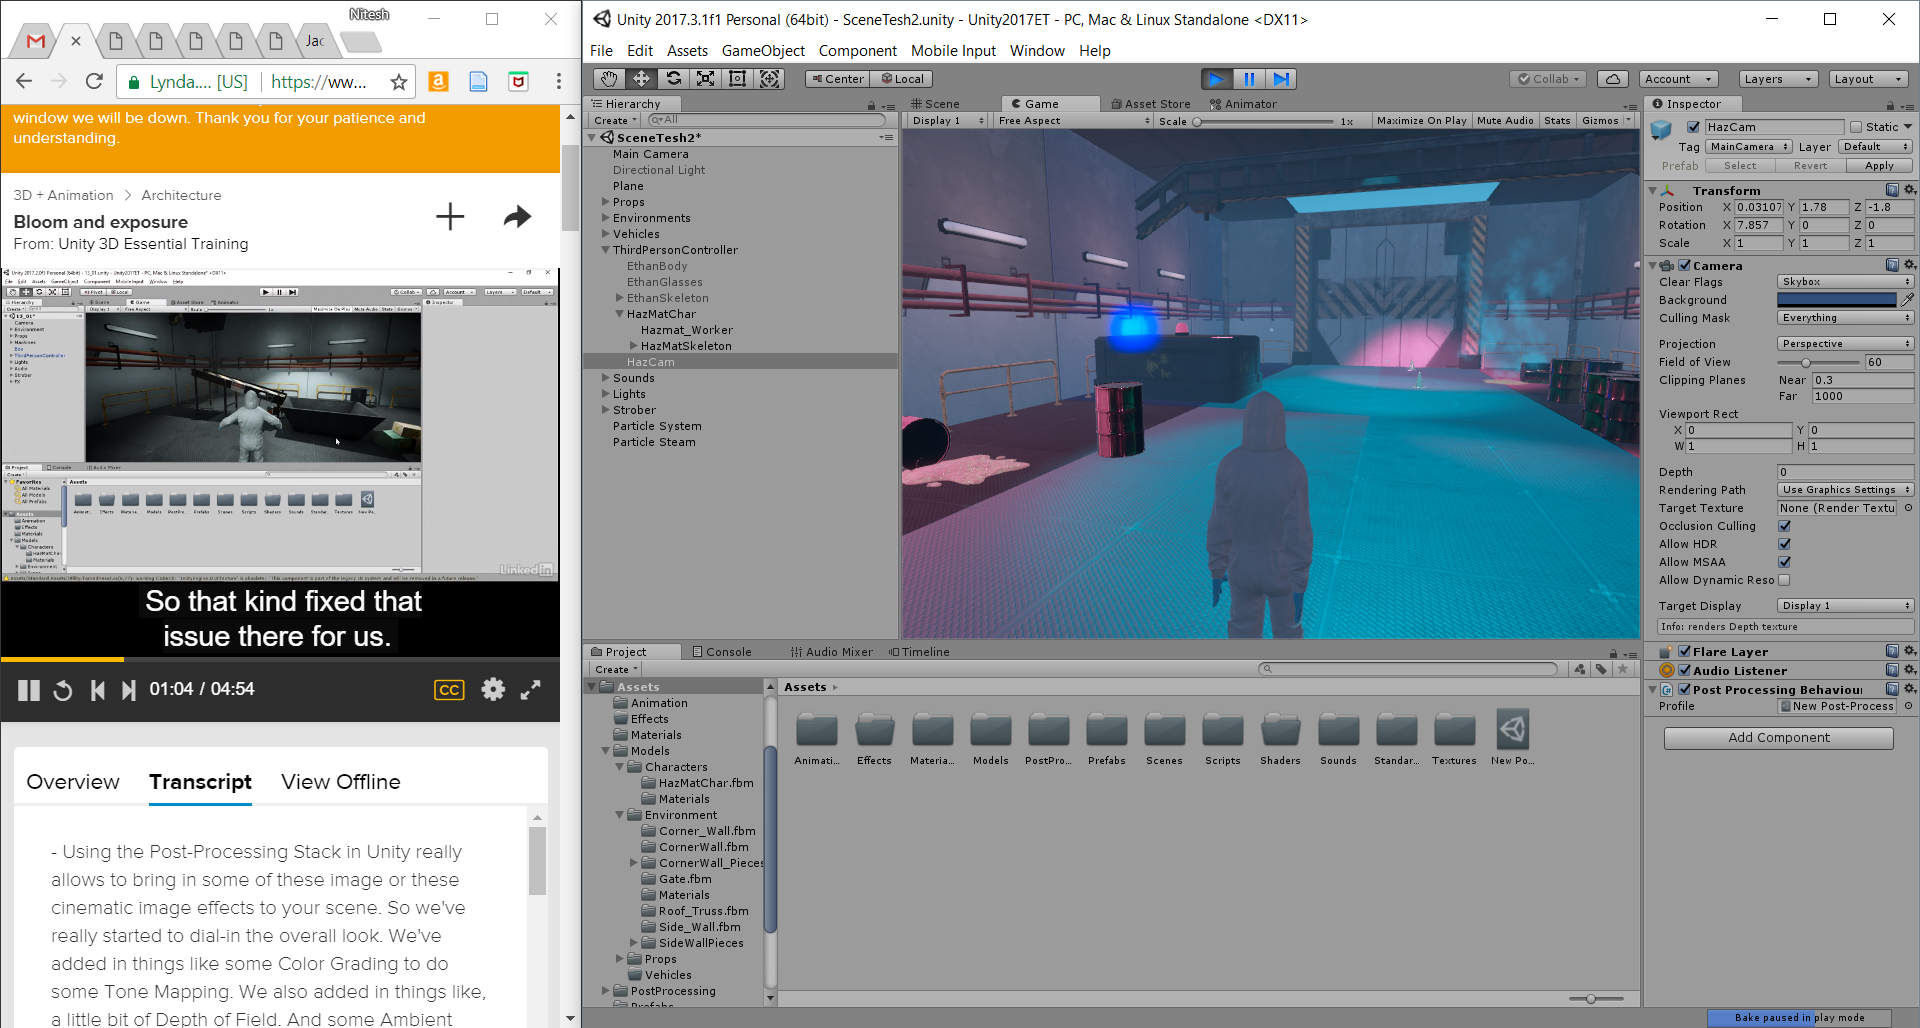The height and width of the screenshot is (1028, 1920).
Task: Switch to the Console tab
Action: point(722,652)
